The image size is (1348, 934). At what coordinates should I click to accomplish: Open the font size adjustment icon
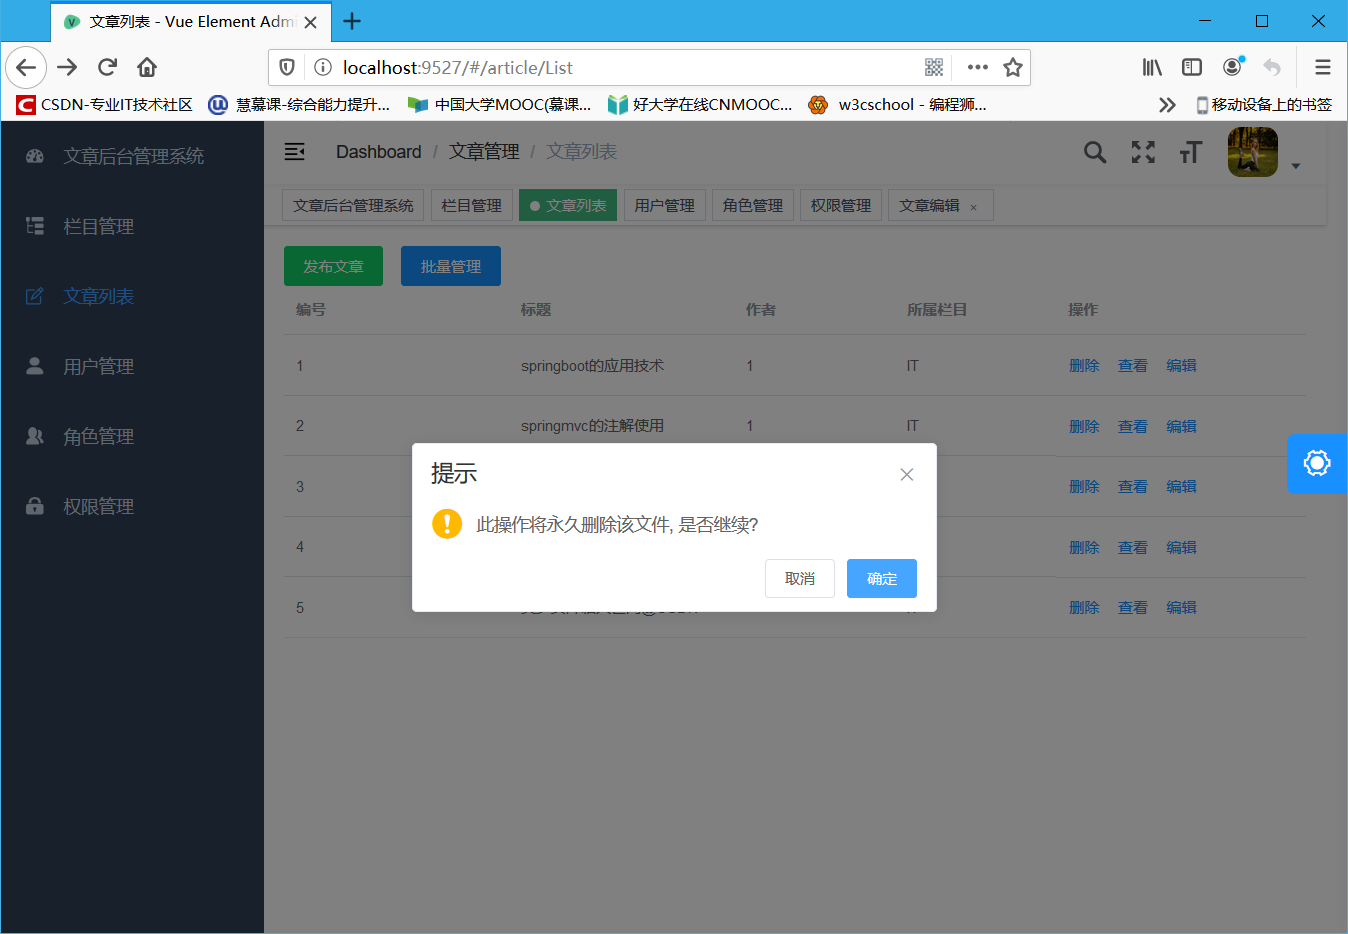[x=1190, y=152]
